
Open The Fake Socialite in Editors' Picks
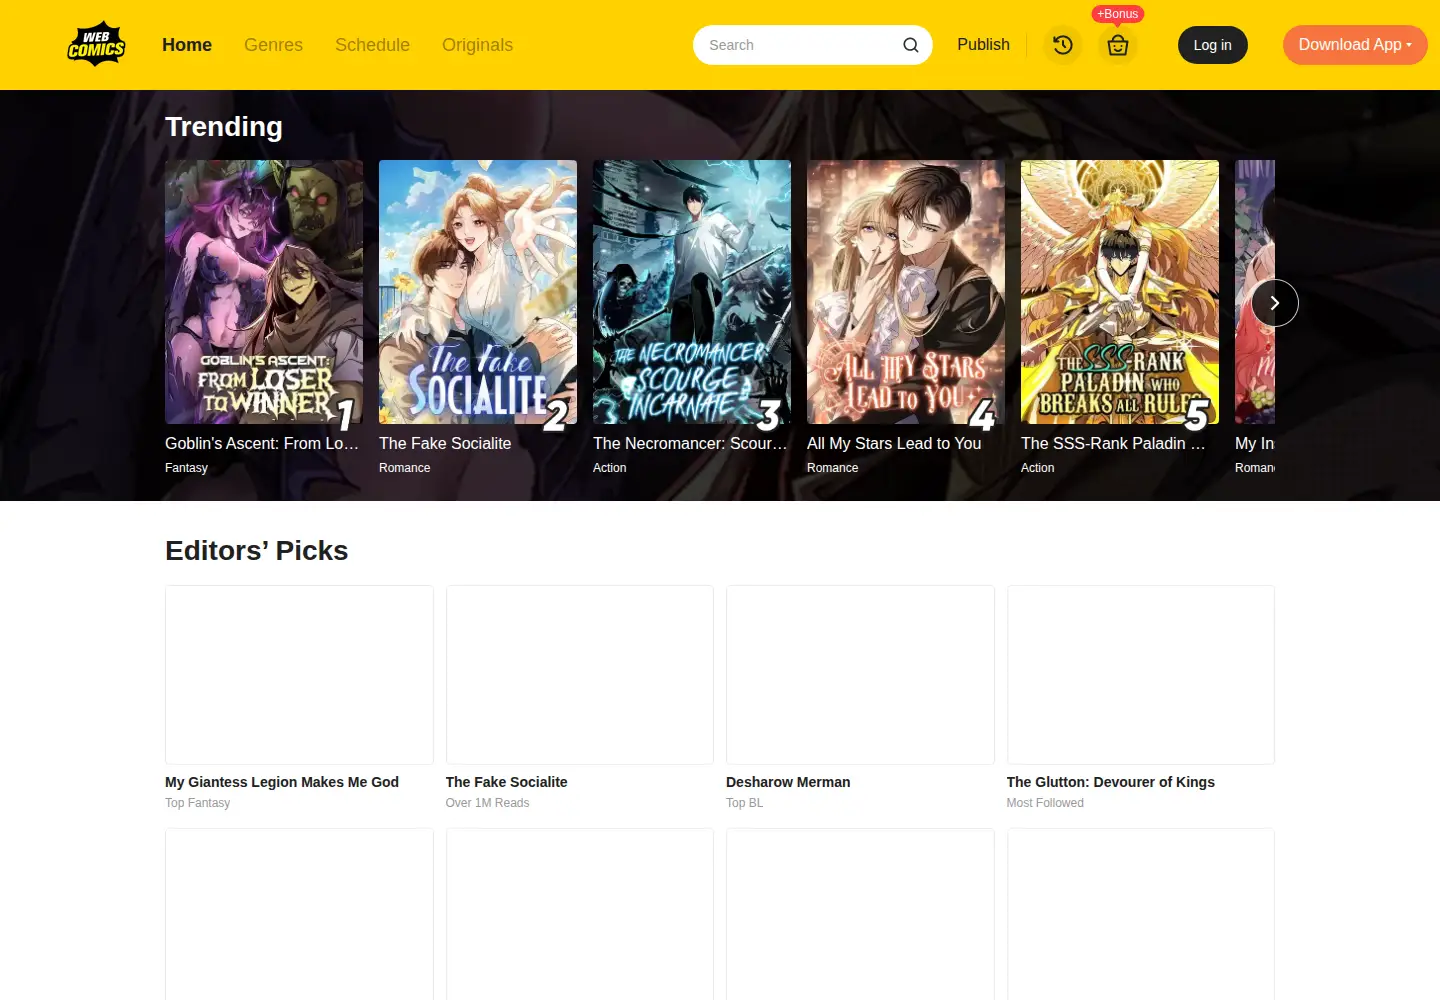tap(580, 675)
